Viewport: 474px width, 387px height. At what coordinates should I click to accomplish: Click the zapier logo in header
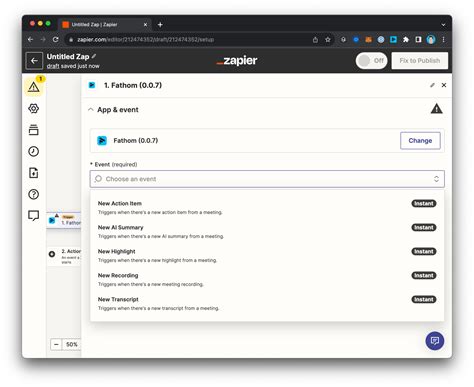[x=237, y=61]
